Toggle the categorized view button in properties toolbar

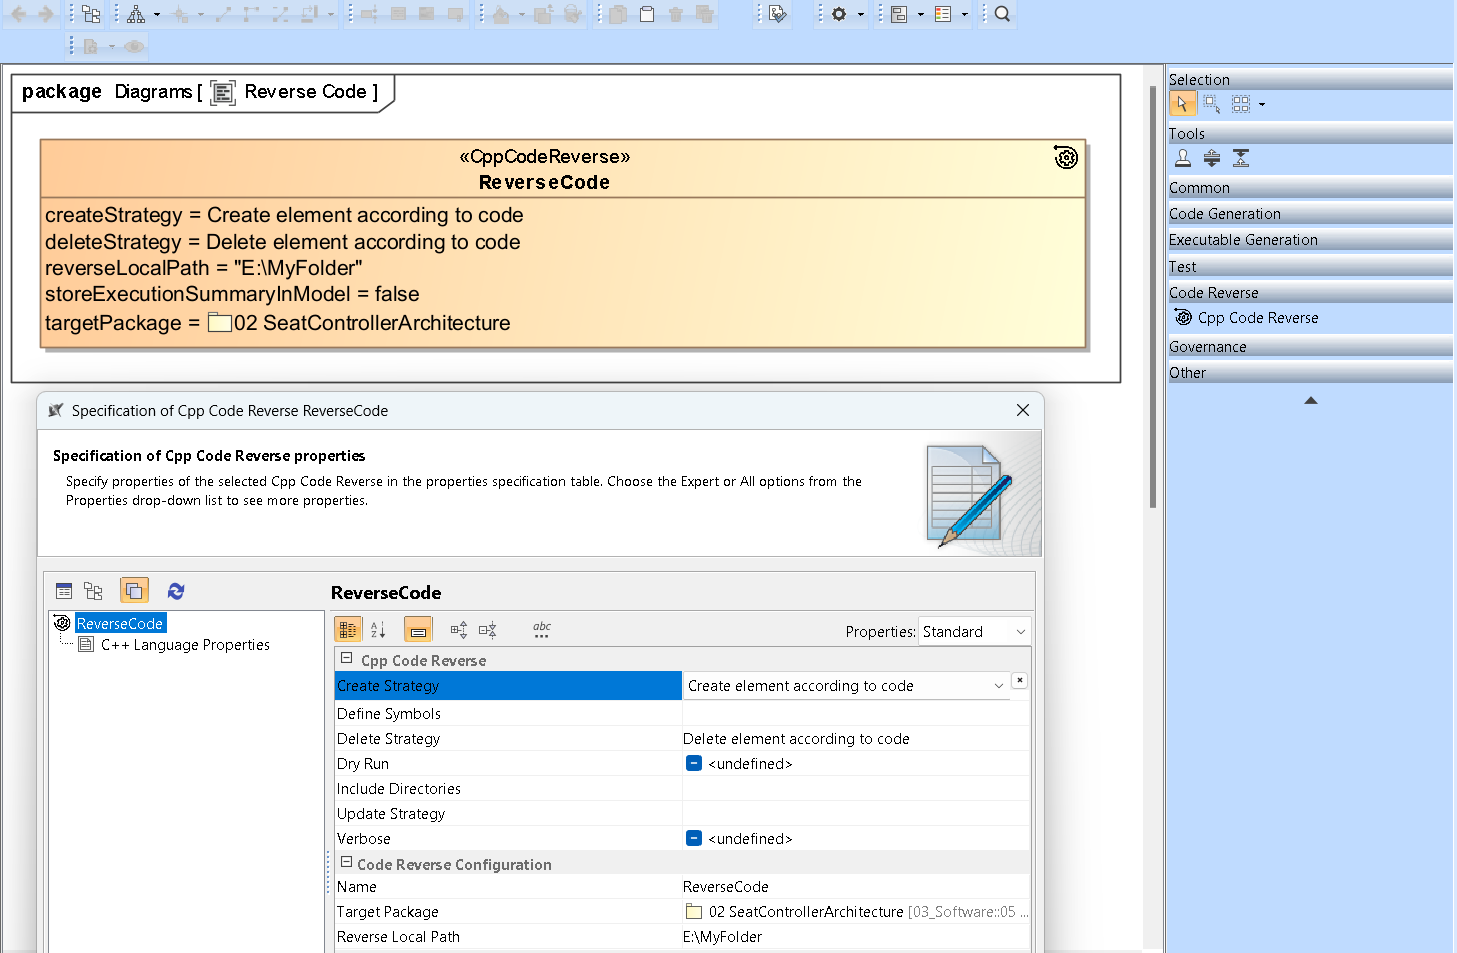coord(348,629)
